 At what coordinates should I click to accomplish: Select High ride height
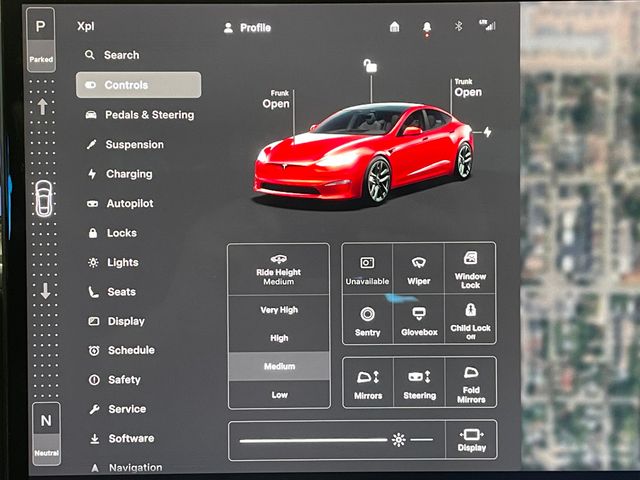point(279,338)
